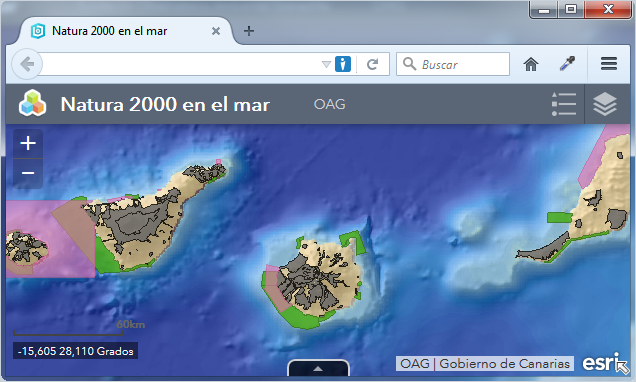Screen dimensions: 636x382
Task: Open the esri logo link
Action: click(601, 363)
